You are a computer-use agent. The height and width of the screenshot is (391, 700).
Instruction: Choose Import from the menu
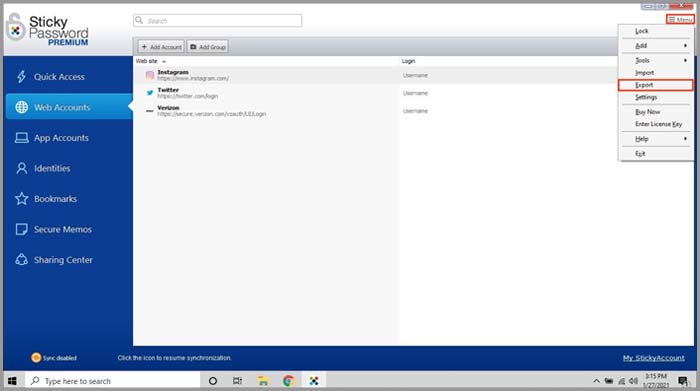[655, 72]
